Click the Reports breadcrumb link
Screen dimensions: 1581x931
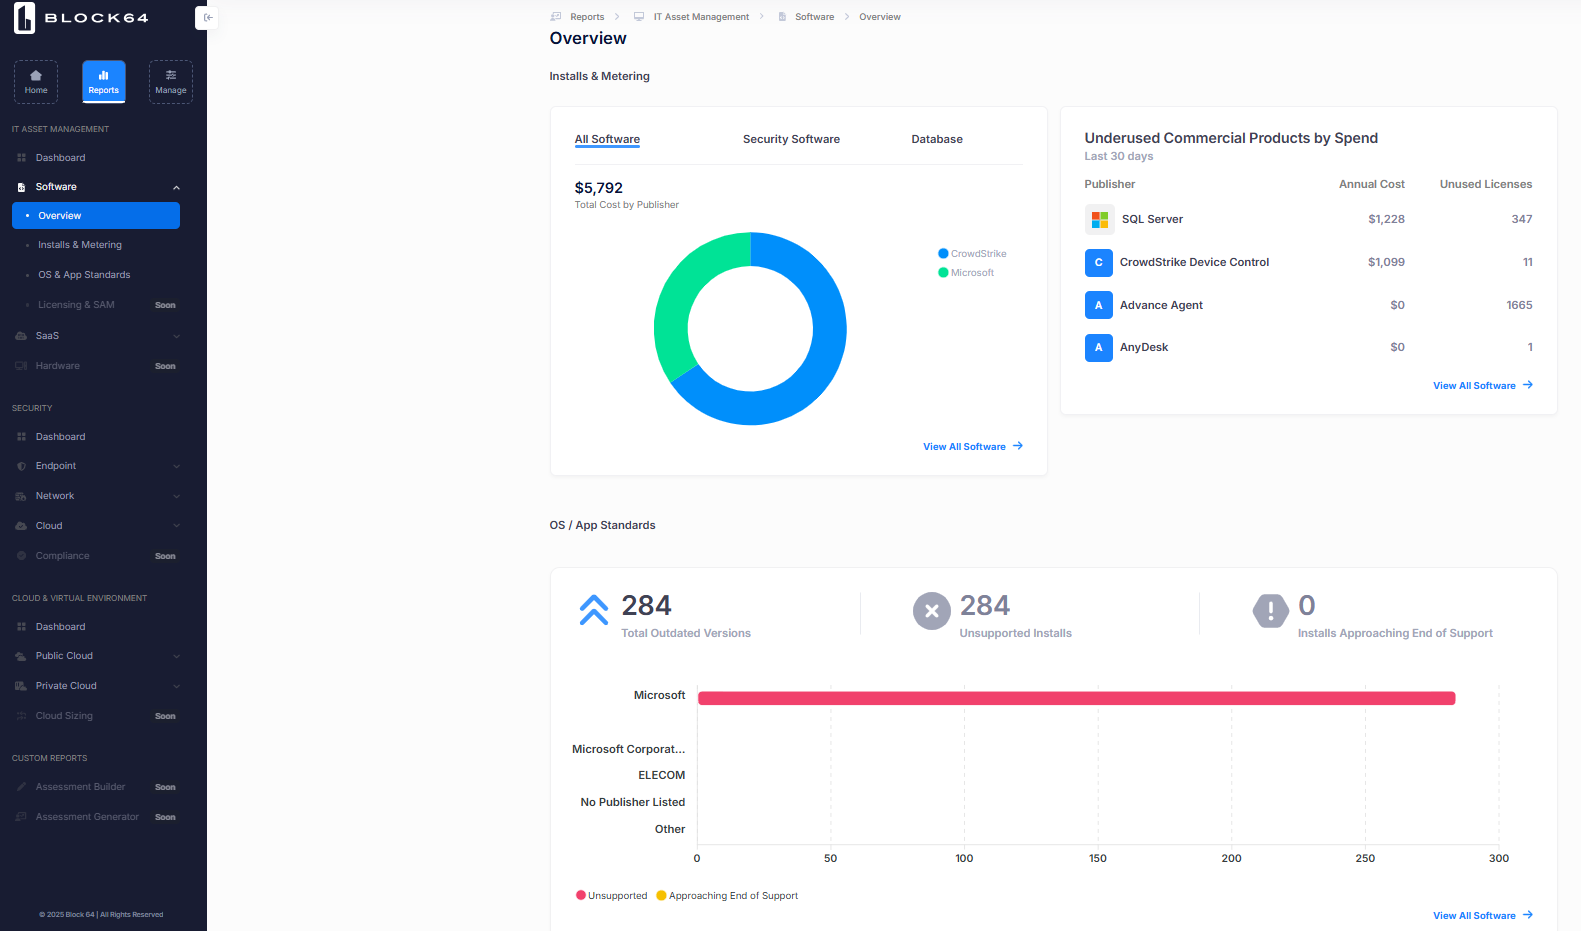(x=587, y=17)
